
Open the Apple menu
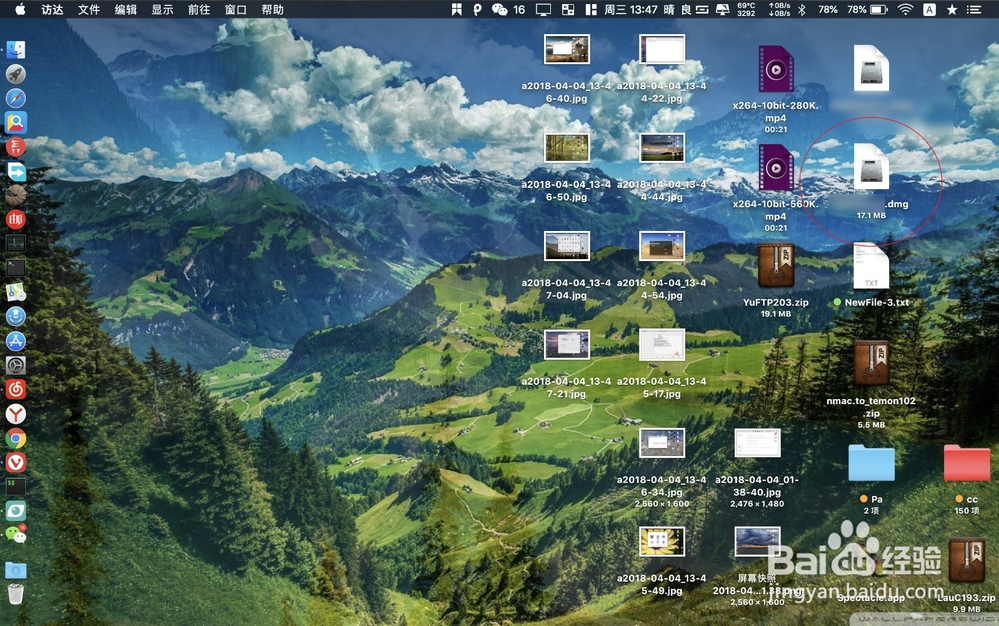(19, 9)
